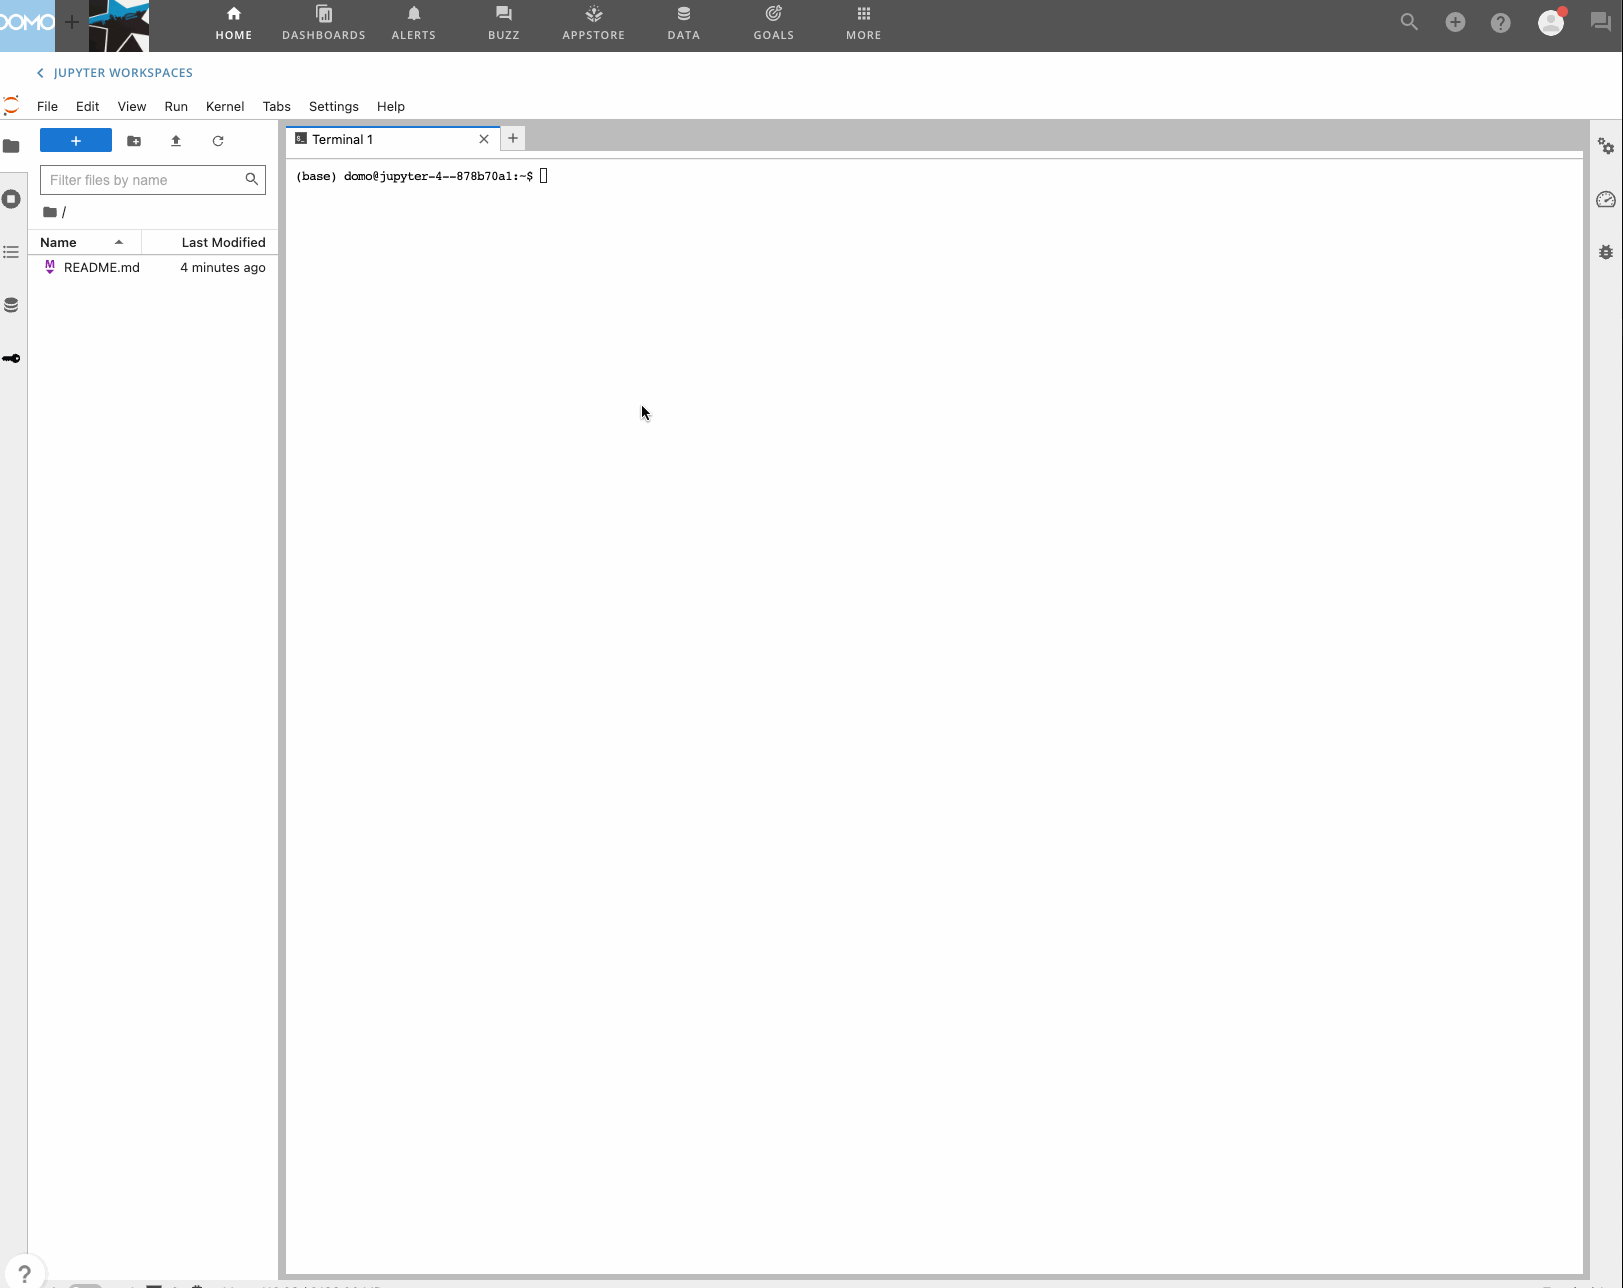Viewport: 1623px width, 1288px height.
Task: Open Domo search from the top bar
Action: [x=1409, y=22]
